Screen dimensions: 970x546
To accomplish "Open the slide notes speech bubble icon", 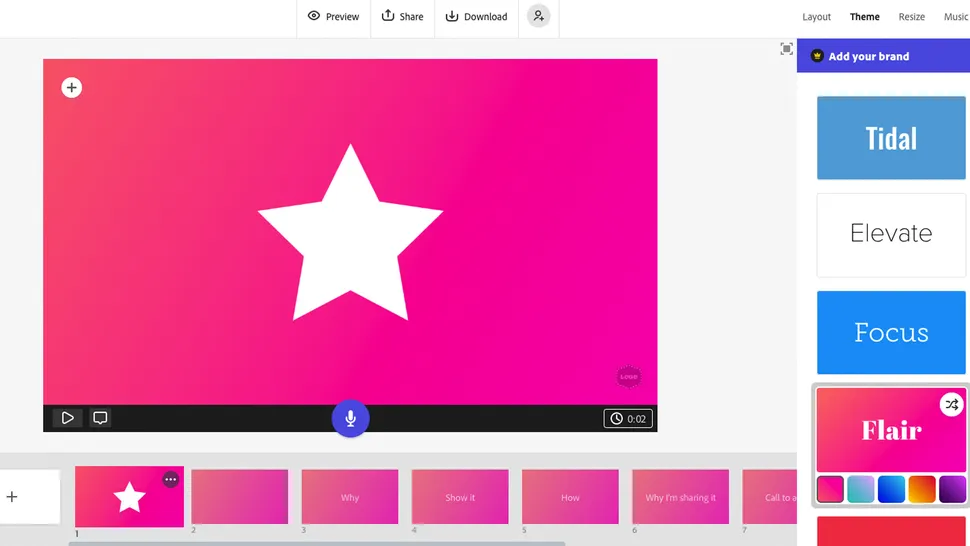I will (x=100, y=418).
